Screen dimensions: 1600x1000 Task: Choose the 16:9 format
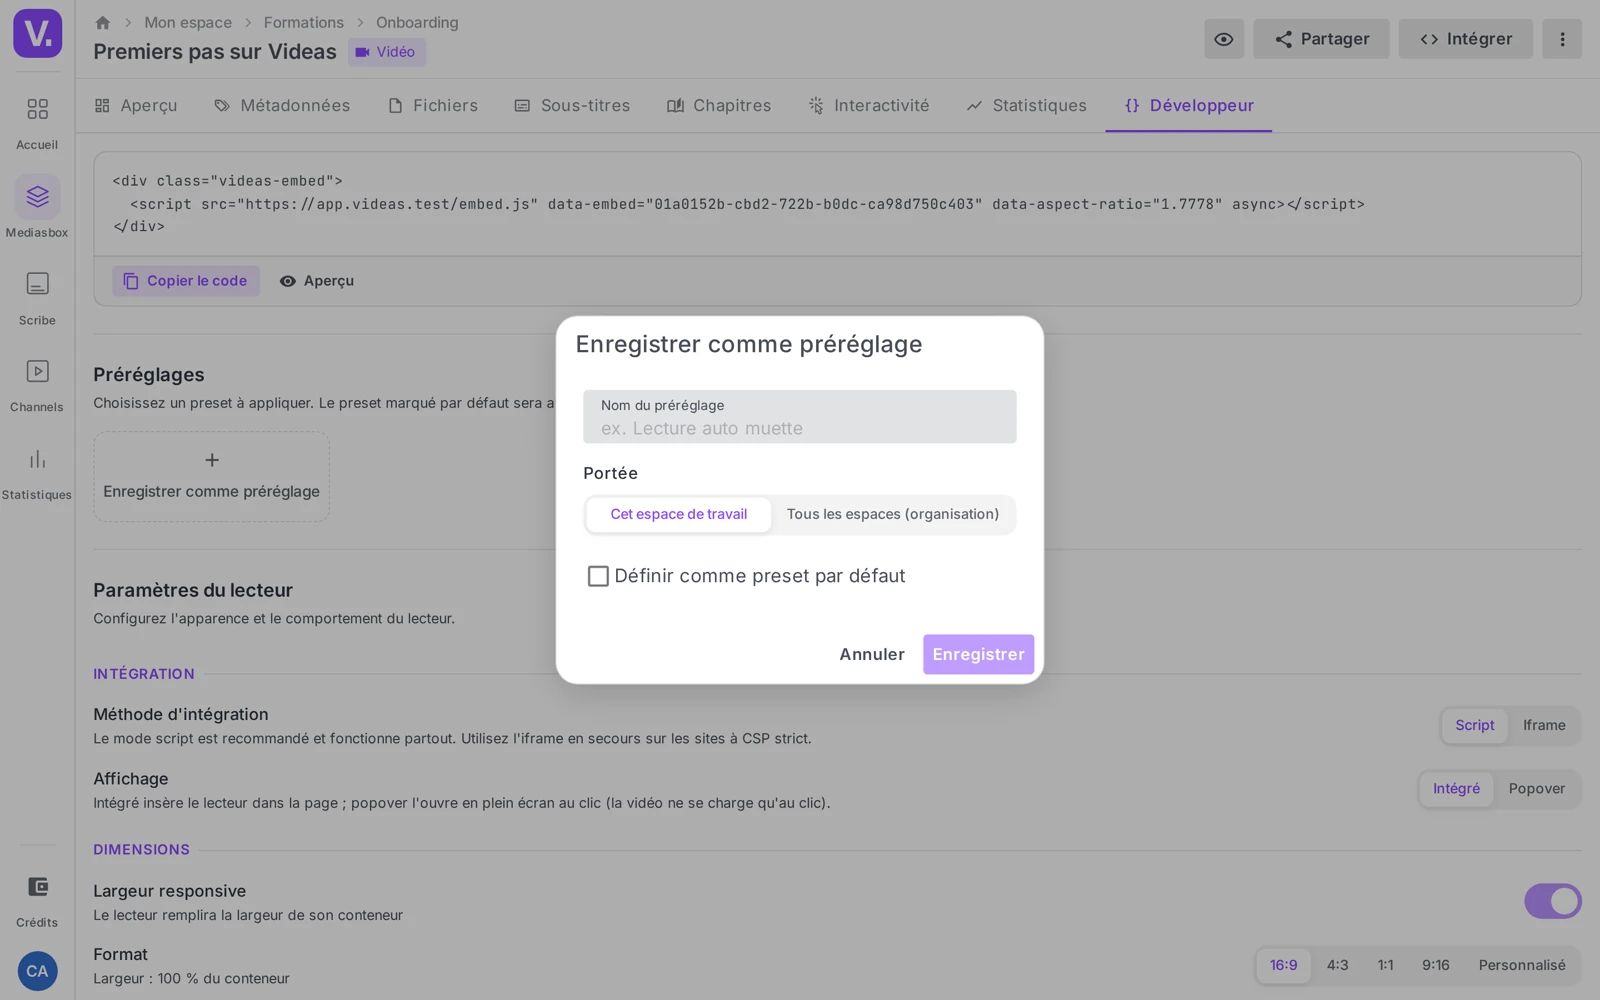pos(1283,965)
